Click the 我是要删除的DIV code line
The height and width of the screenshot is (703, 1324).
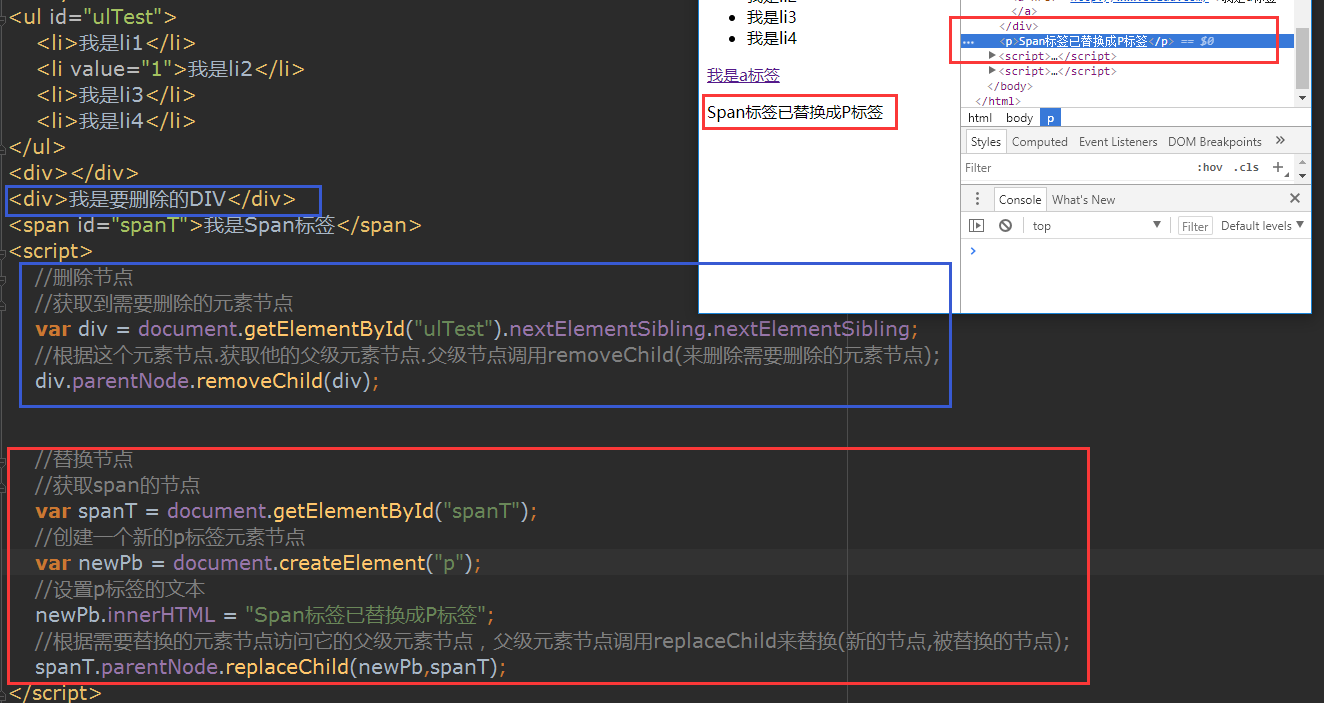[153, 199]
